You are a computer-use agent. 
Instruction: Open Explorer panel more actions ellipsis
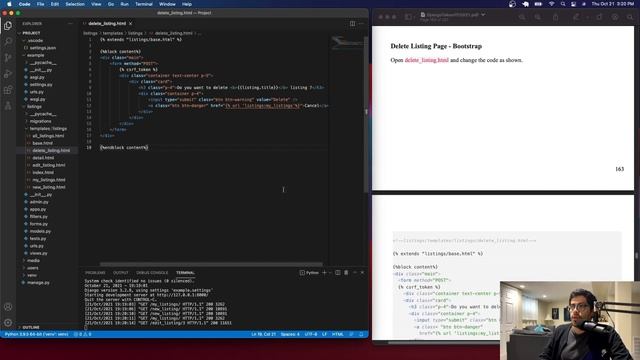click(x=70, y=24)
